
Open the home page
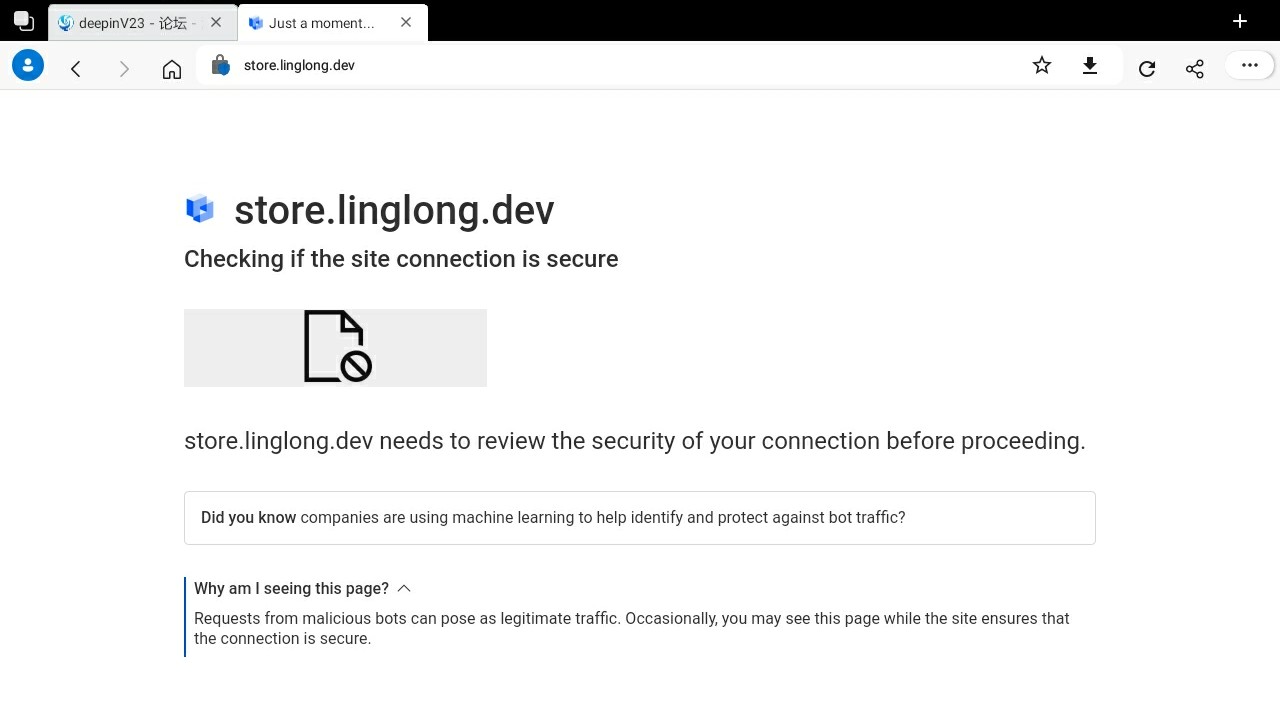(172, 68)
